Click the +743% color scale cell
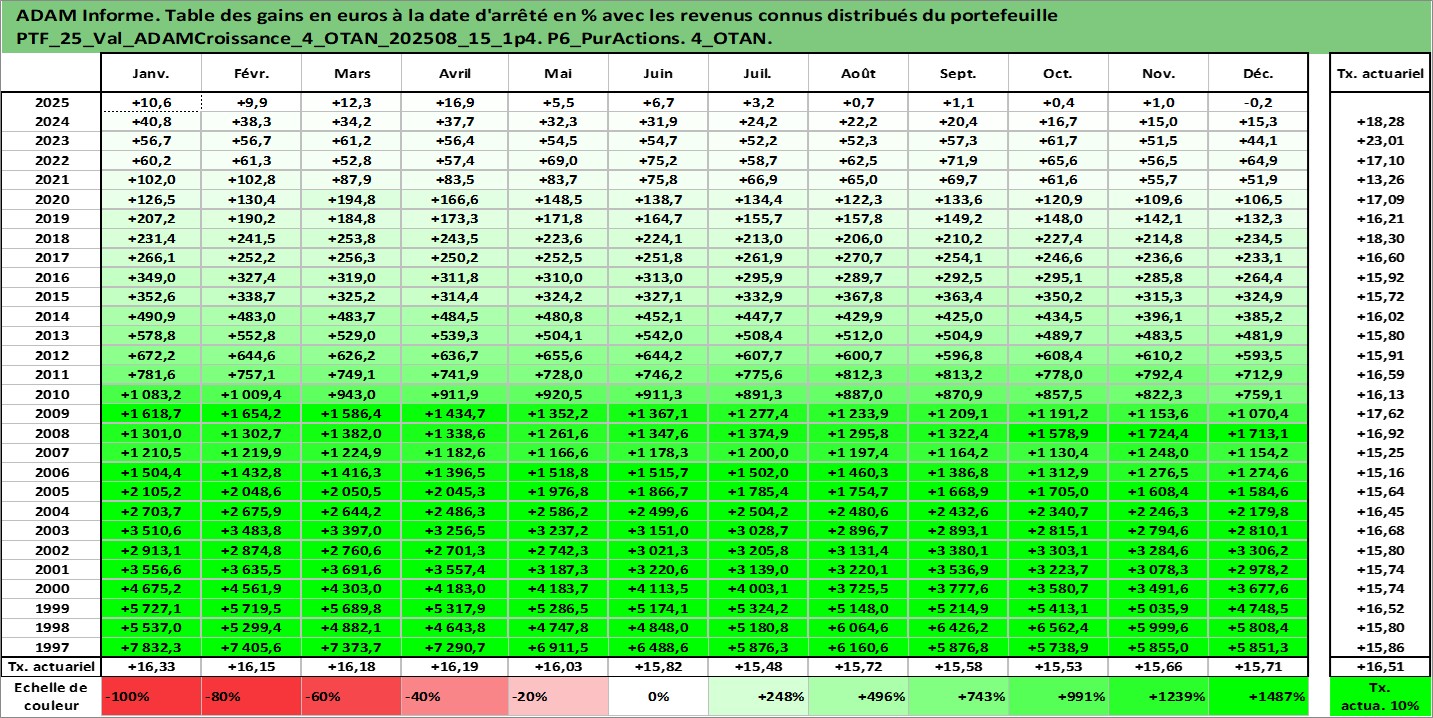Screen dimensions: 1433x718 click(x=958, y=696)
